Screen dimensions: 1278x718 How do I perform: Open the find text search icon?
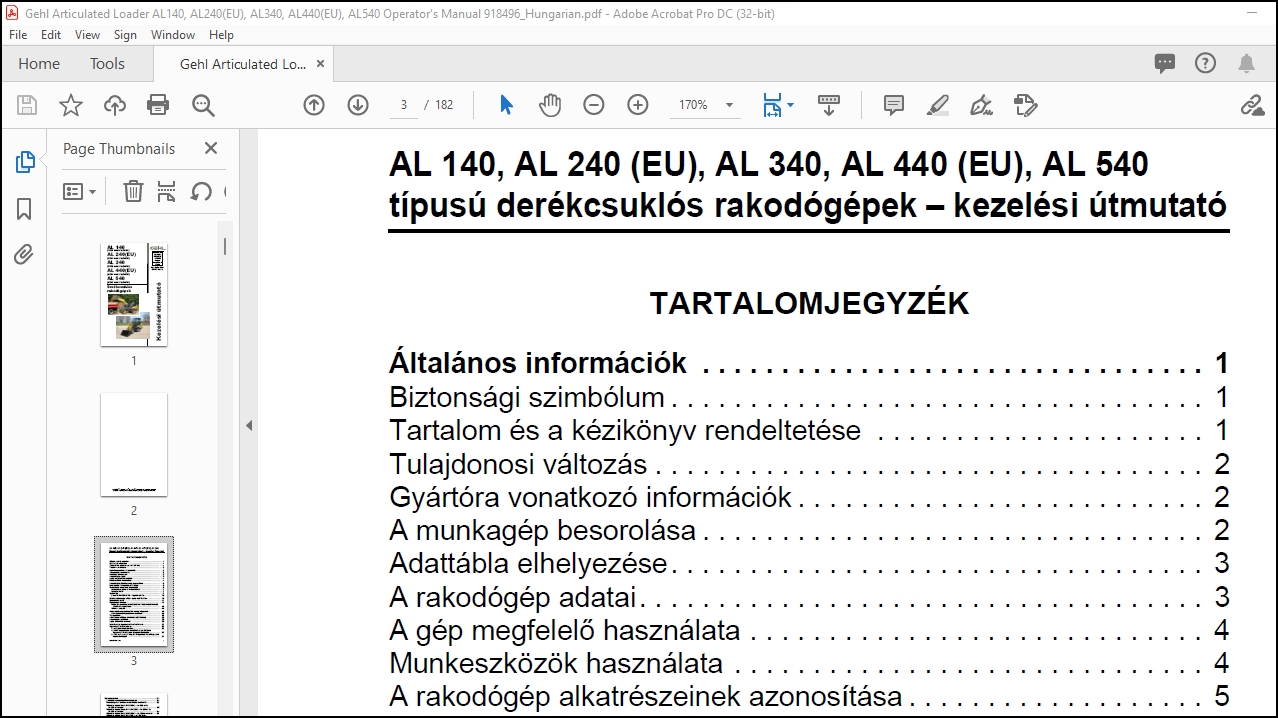(x=203, y=105)
